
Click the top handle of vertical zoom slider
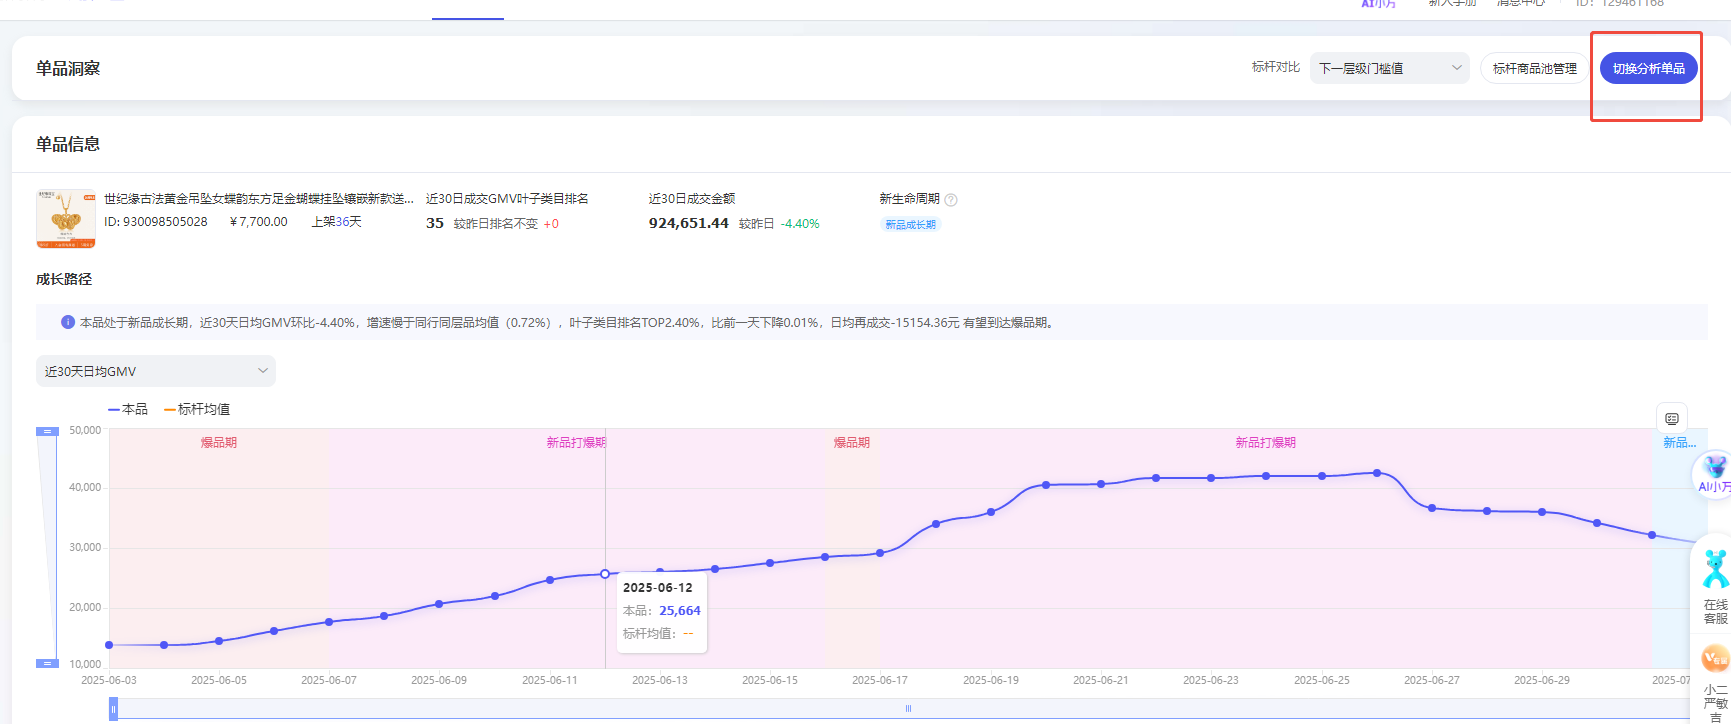[x=47, y=431]
